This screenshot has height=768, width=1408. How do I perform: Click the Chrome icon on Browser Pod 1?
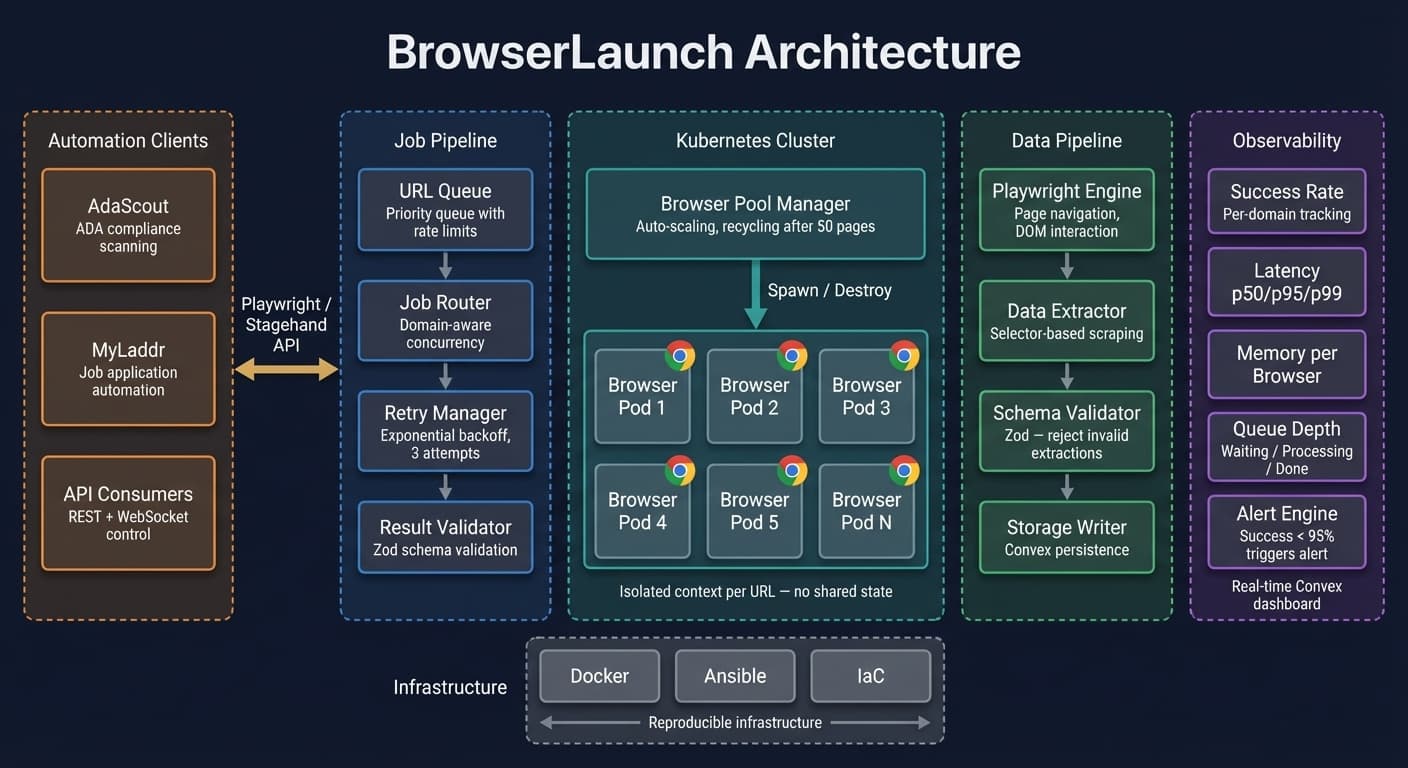click(680, 354)
